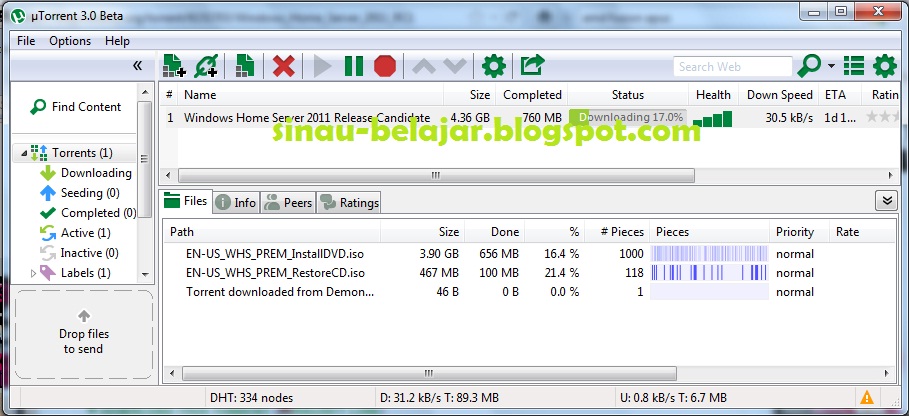909x416 pixels.
Task: Click upload speed status U: 0.8 kB/s
Action: [673, 398]
